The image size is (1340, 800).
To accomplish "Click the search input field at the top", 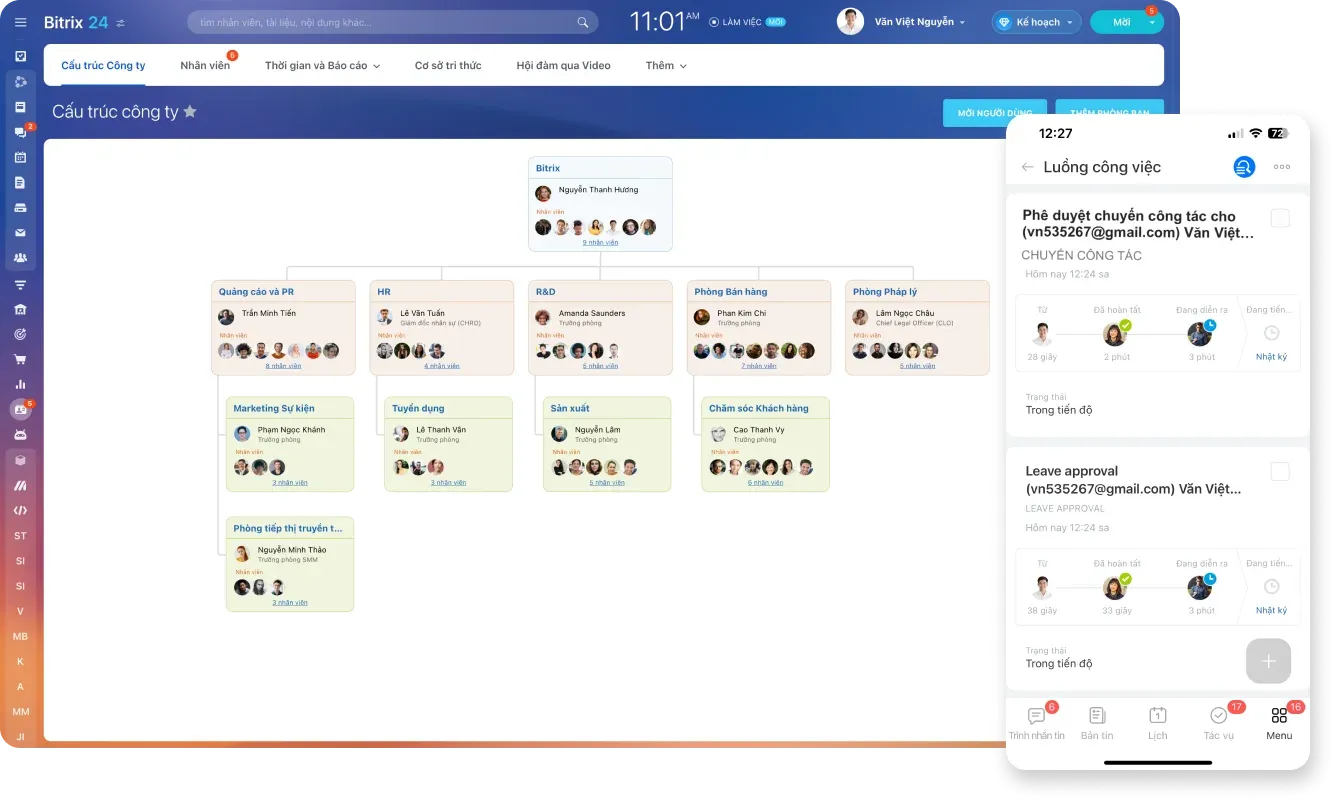I will (380, 22).
